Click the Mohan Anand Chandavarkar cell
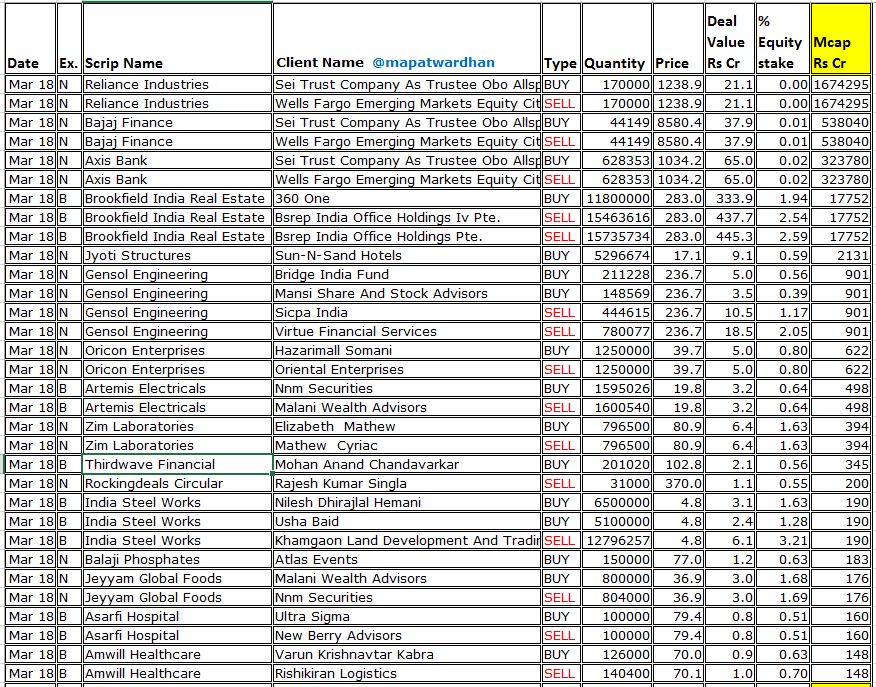 [407, 465]
